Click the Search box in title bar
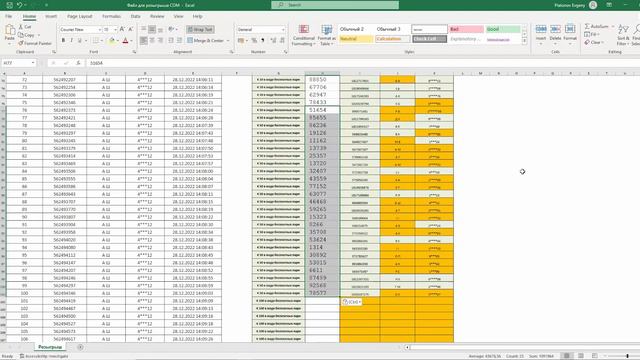The image size is (640, 360). pos(335,5)
